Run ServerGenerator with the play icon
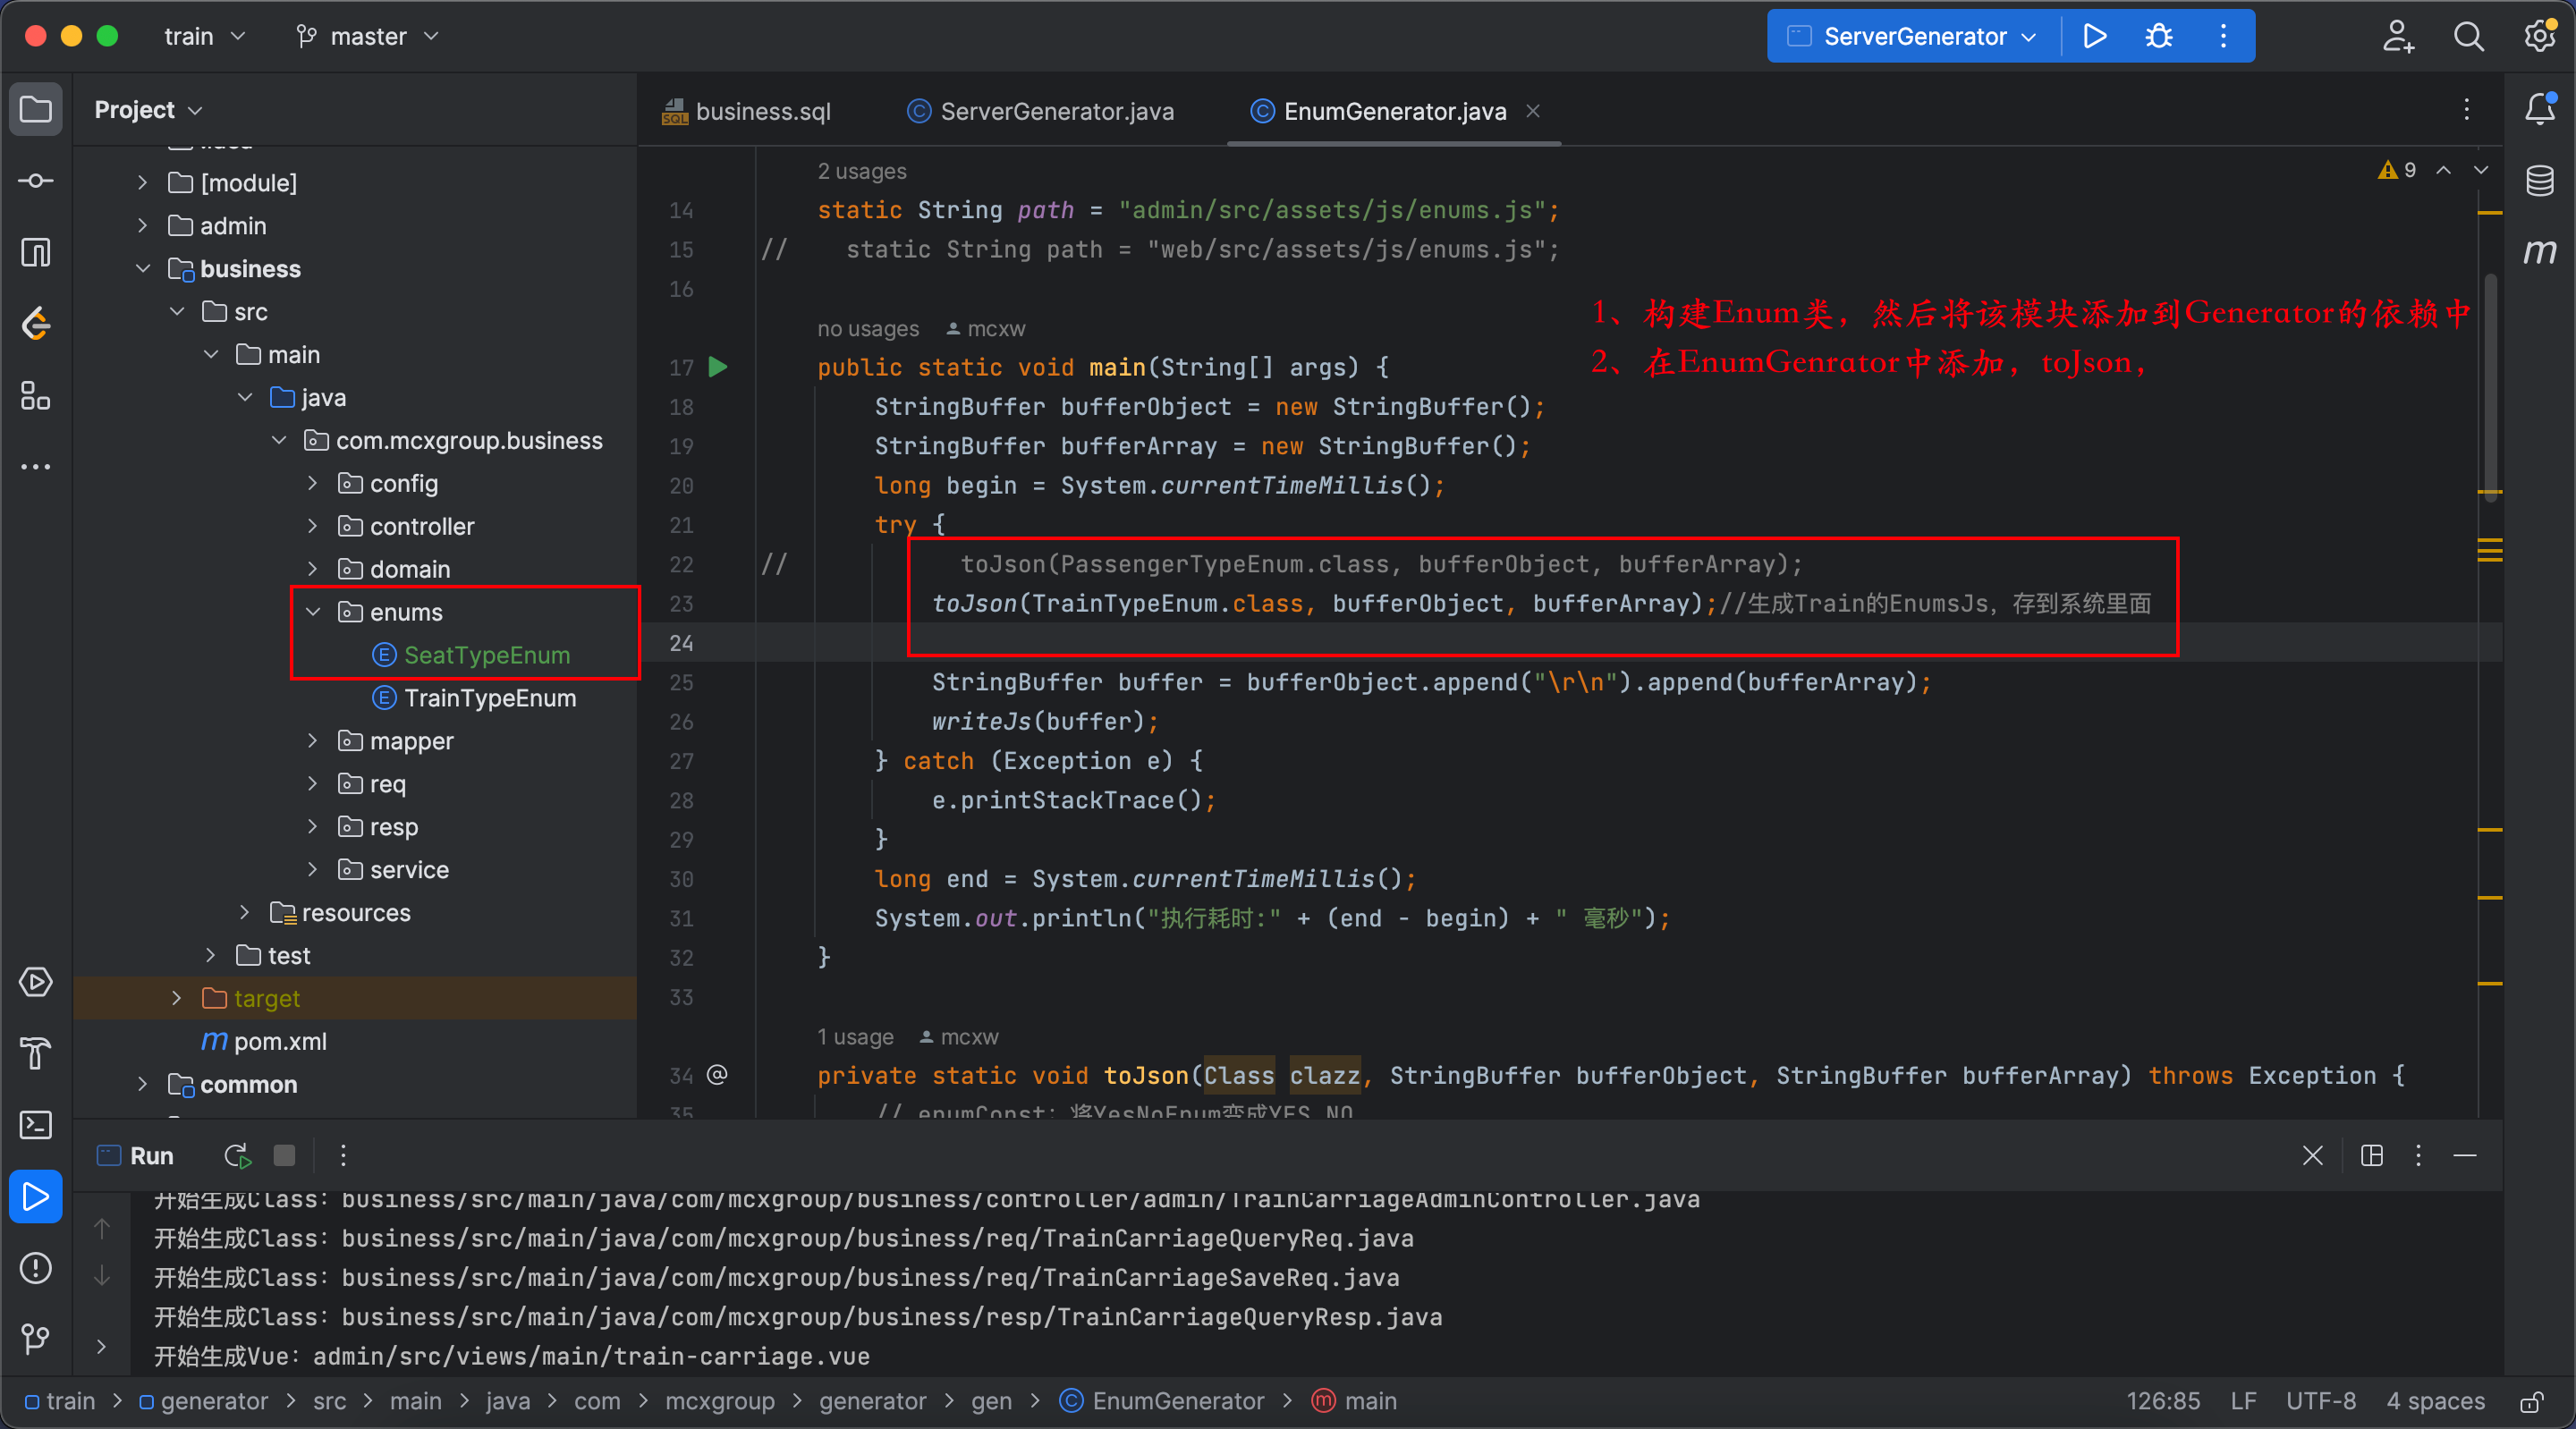The height and width of the screenshot is (1429, 2576). [2094, 37]
